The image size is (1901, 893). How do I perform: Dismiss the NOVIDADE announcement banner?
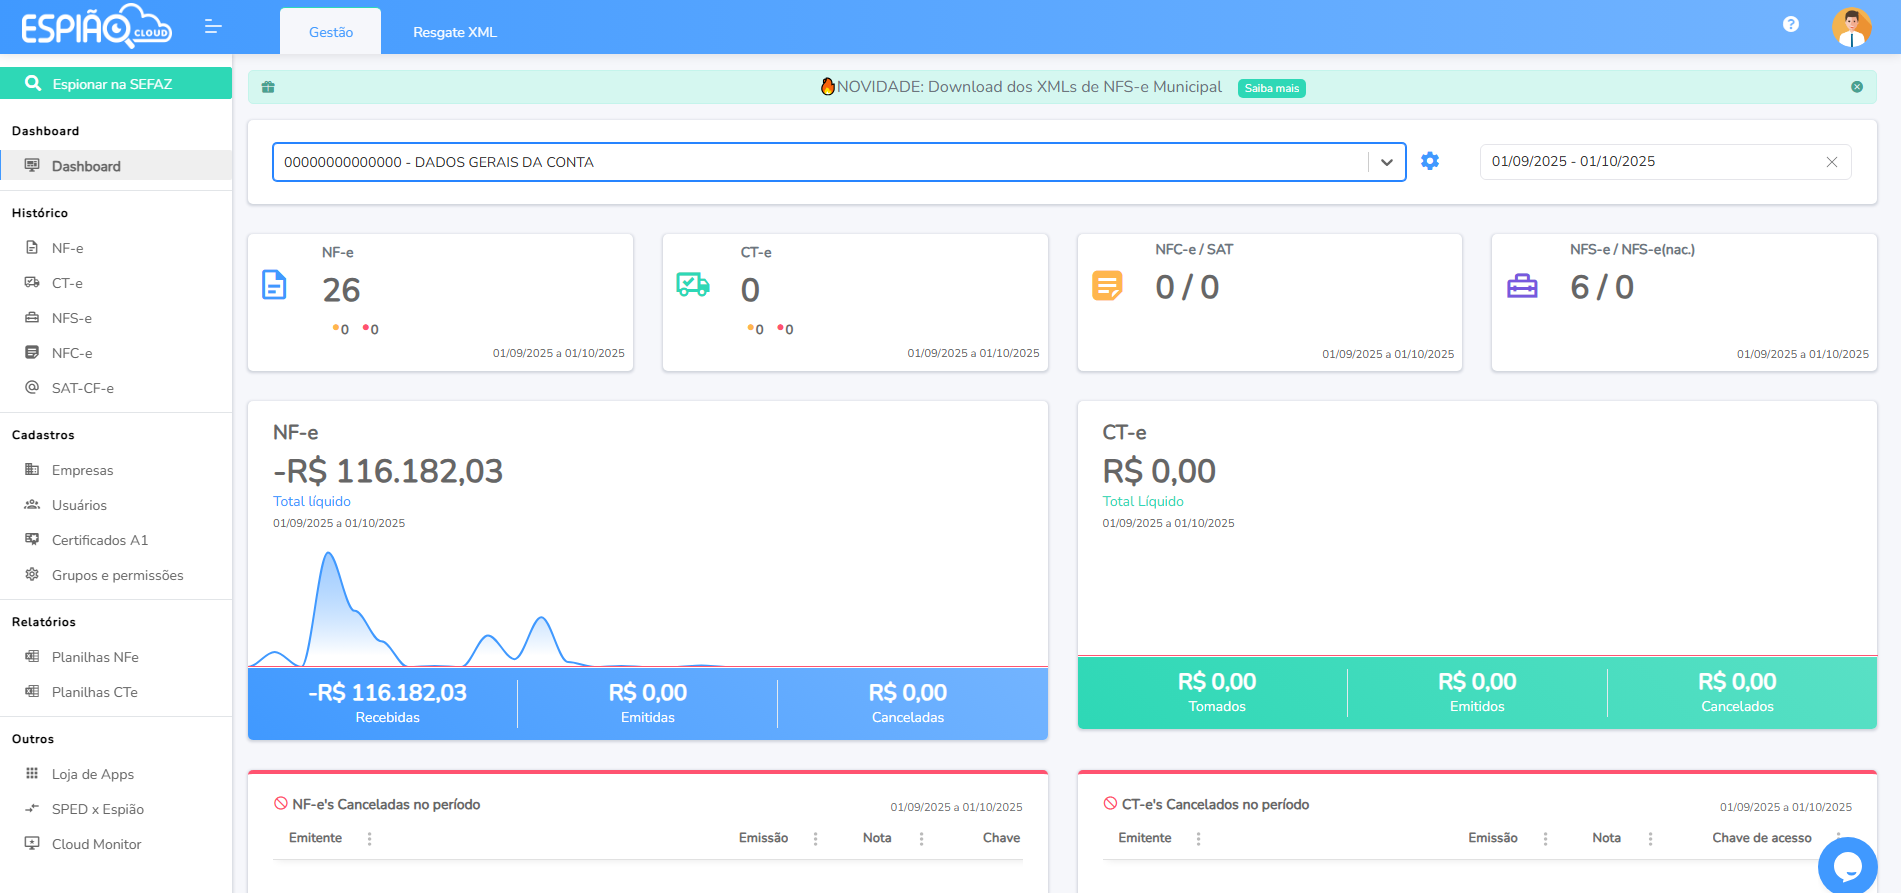[x=1857, y=87]
